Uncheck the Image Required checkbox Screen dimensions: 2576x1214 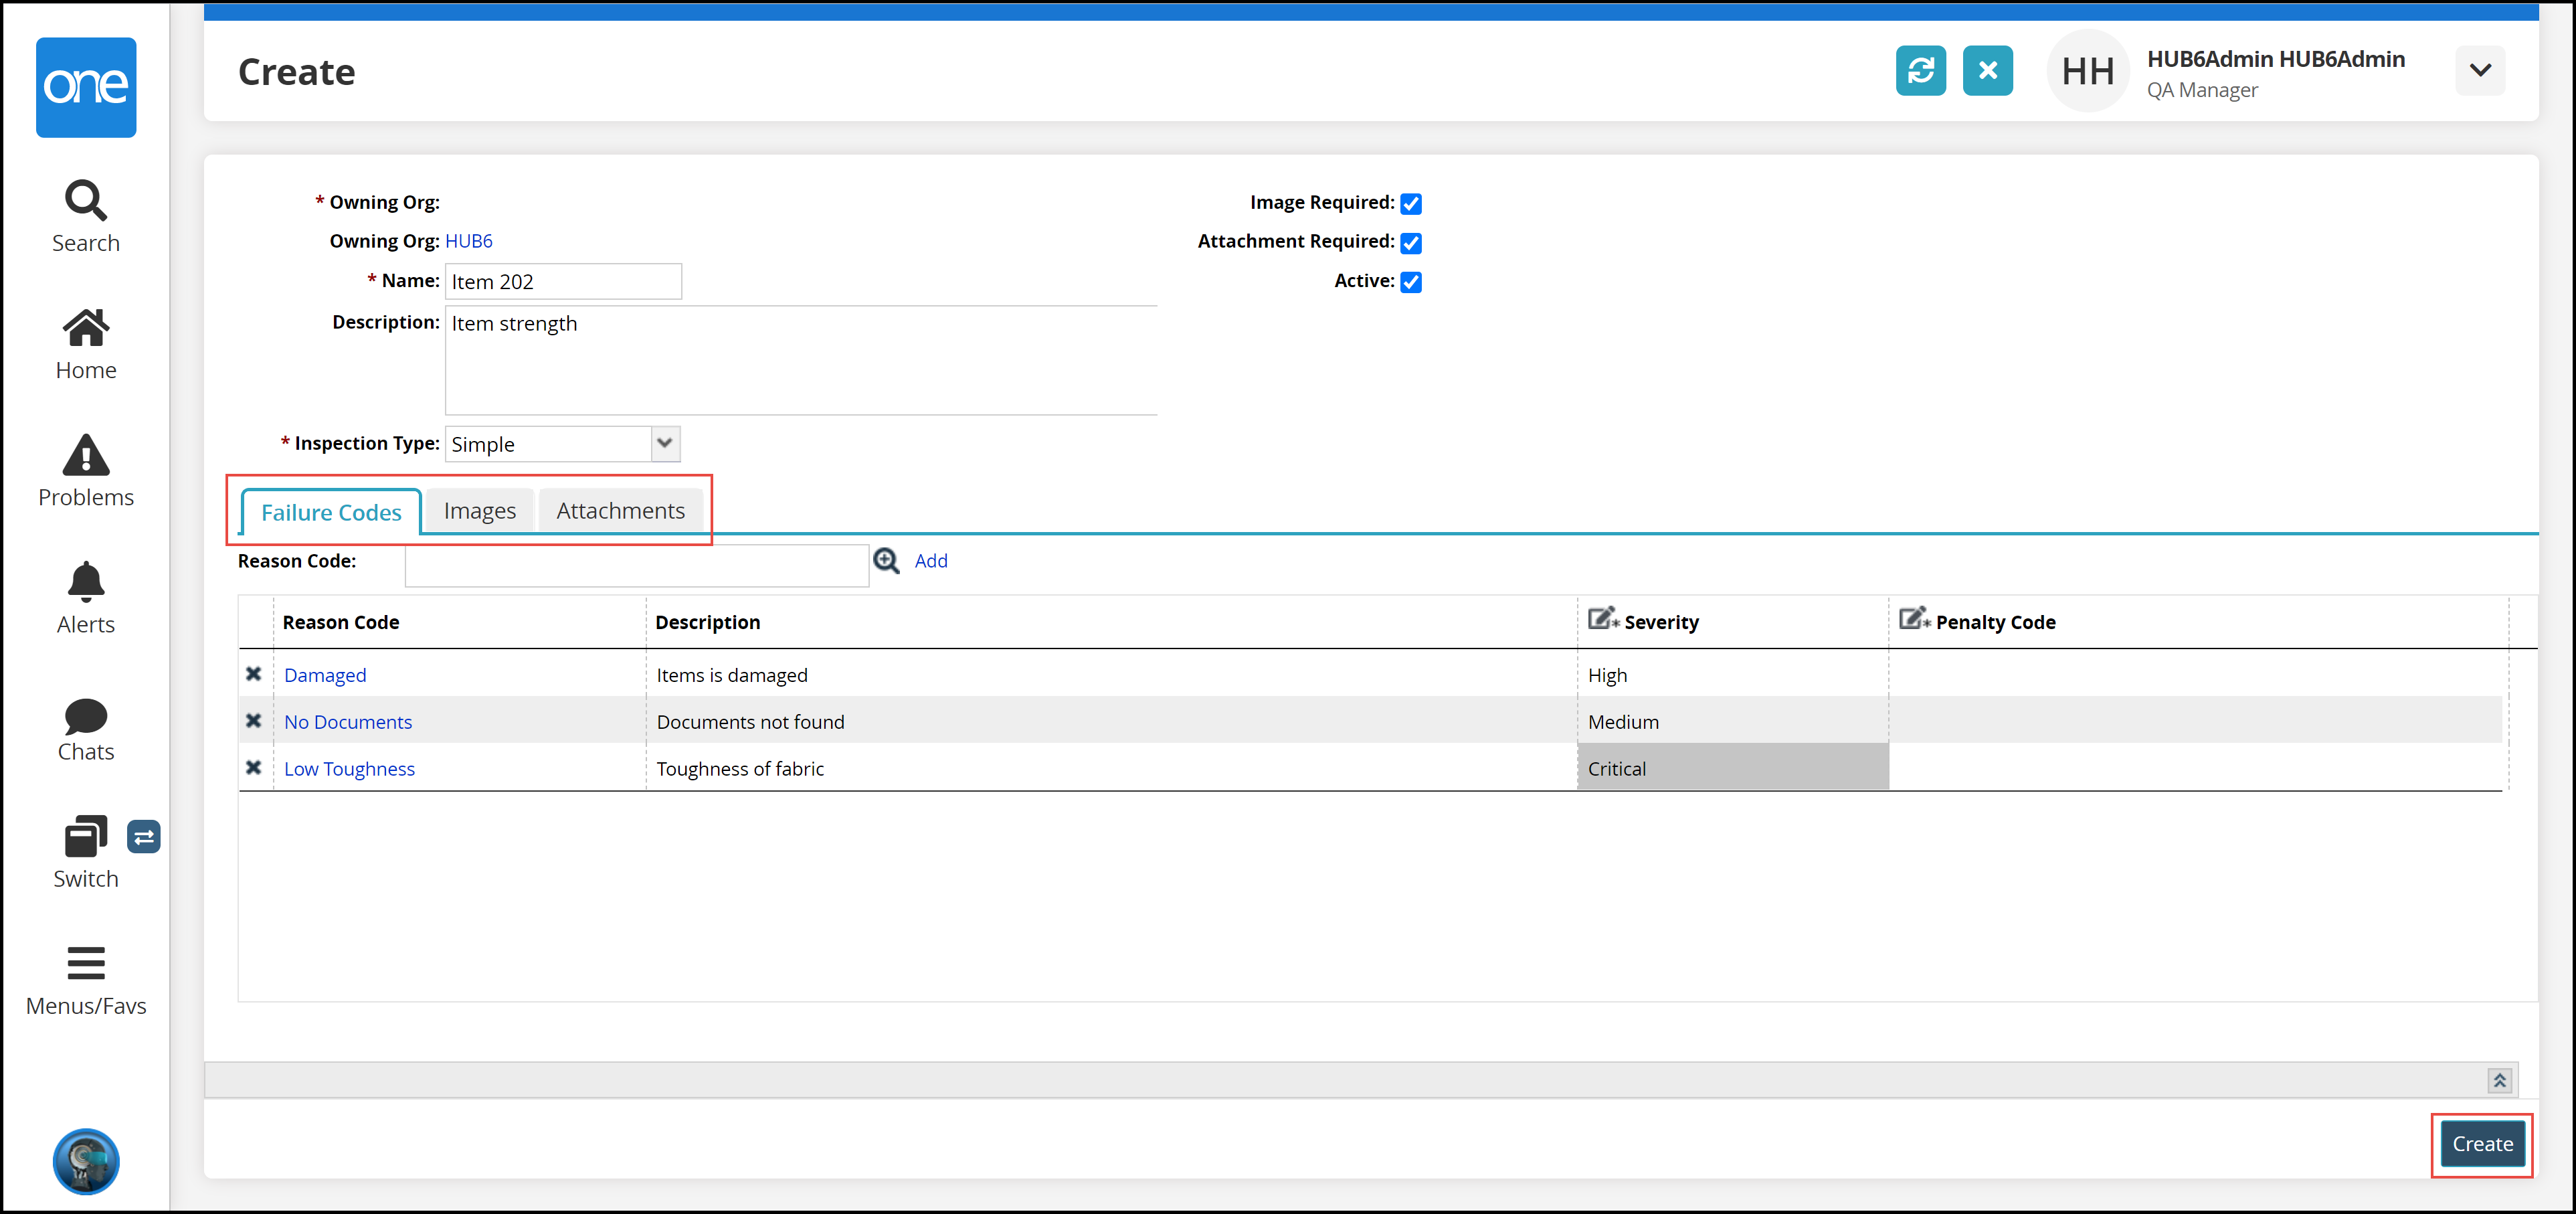pyautogui.click(x=1411, y=204)
